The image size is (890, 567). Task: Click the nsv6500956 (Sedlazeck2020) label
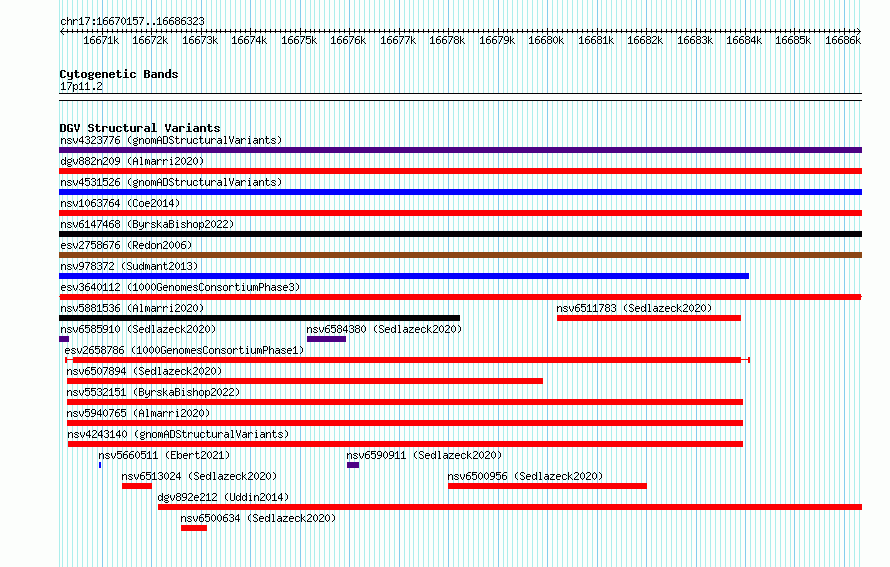(x=525, y=476)
